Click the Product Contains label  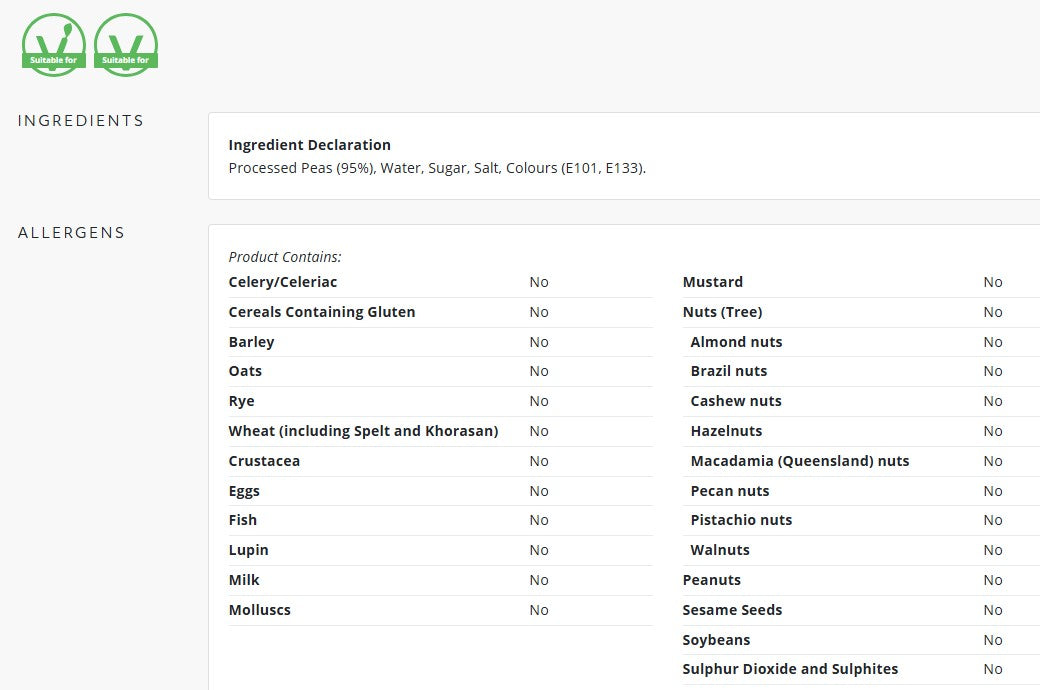pyautogui.click(x=284, y=257)
